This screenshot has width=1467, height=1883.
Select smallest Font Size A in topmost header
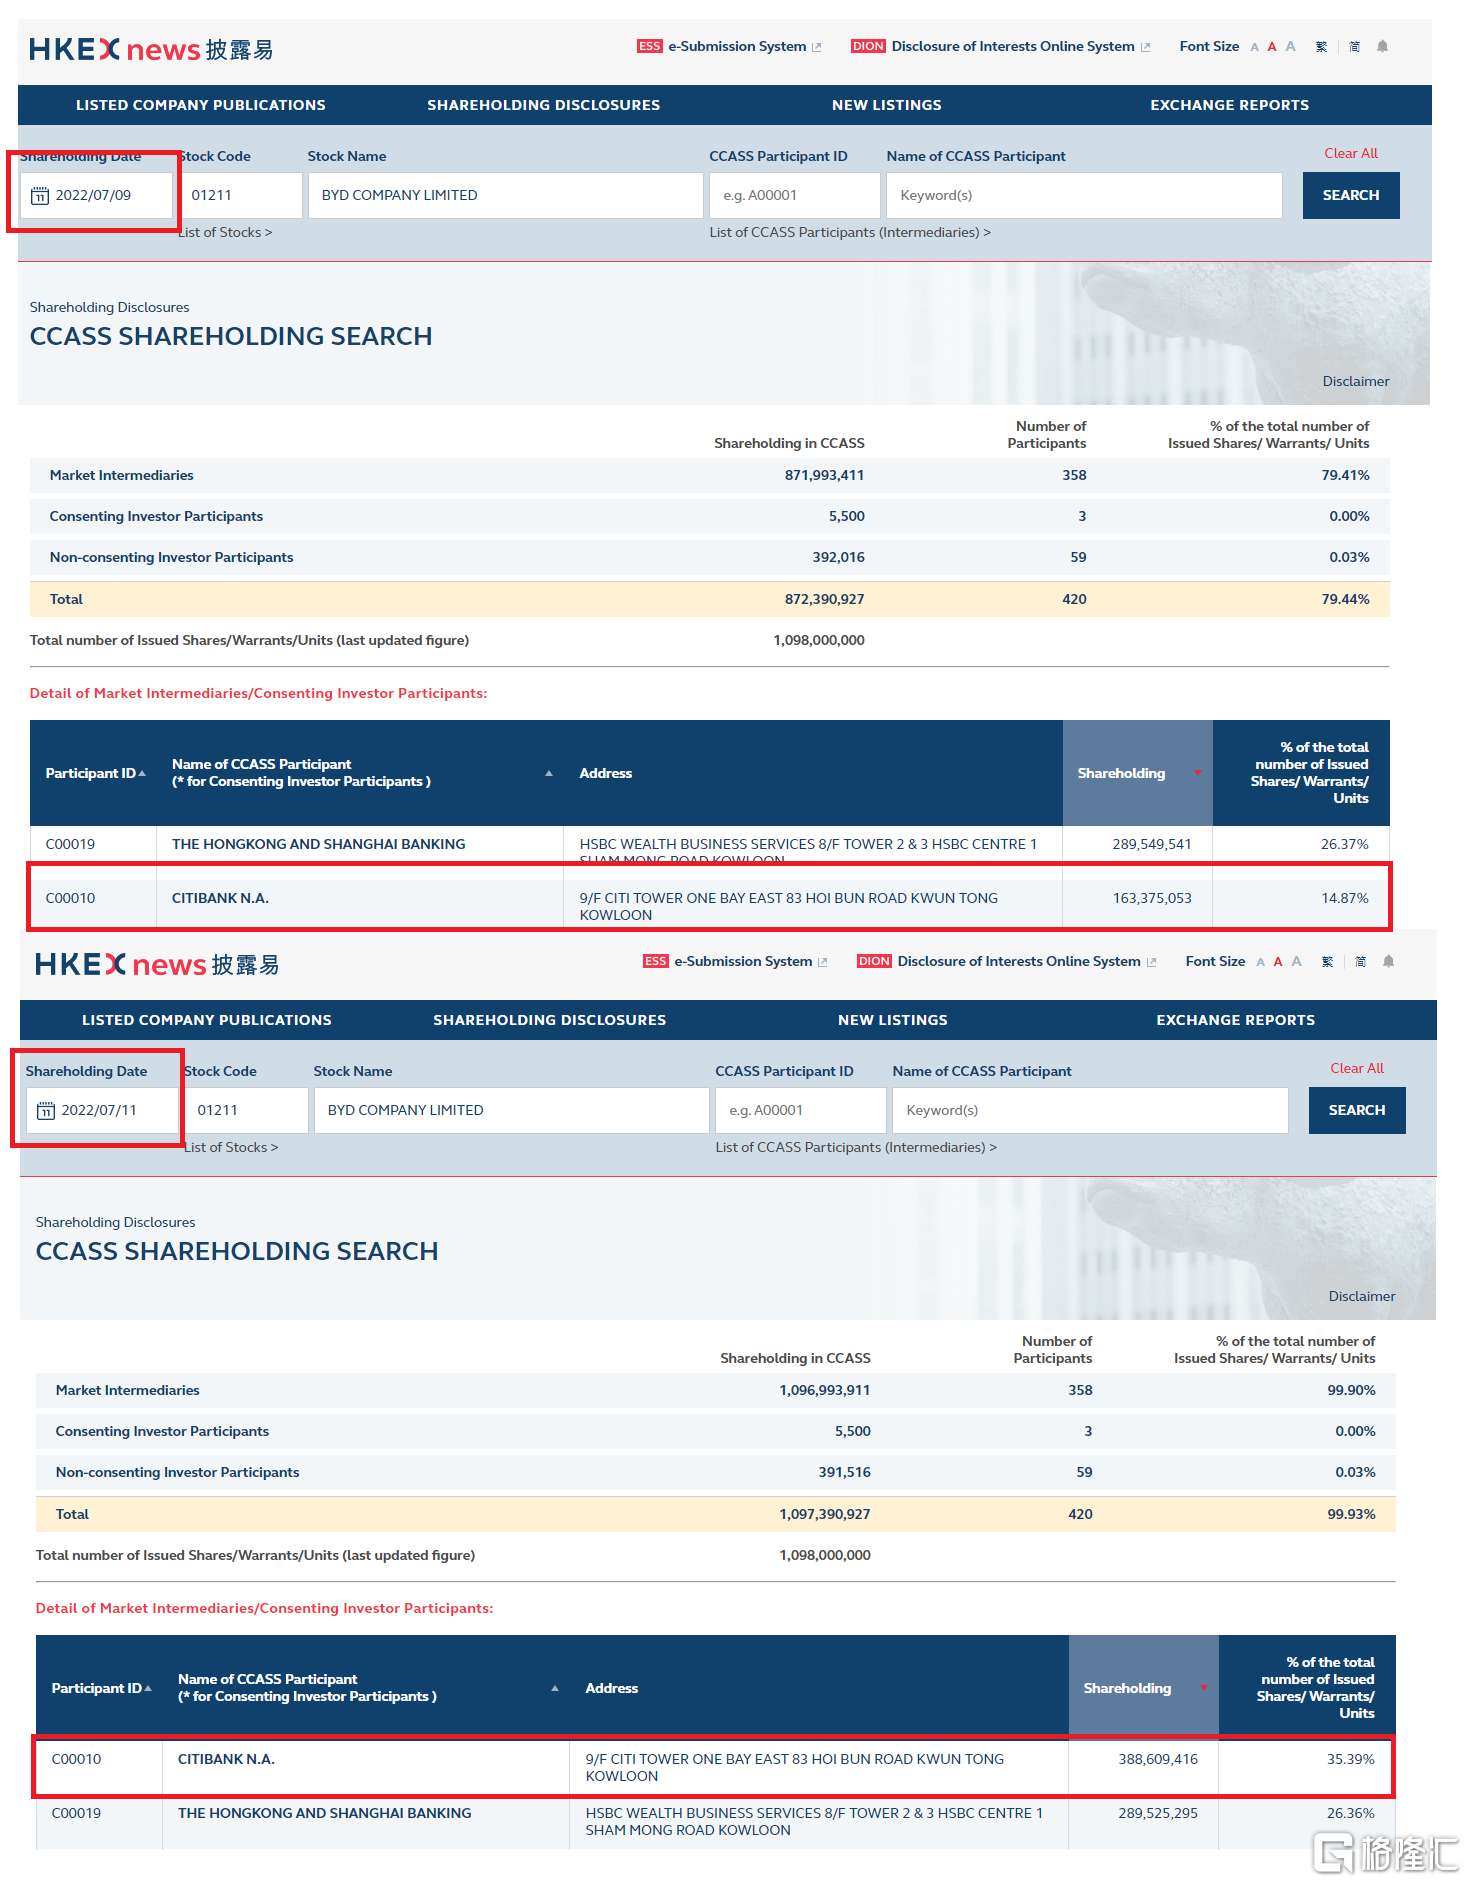click(1254, 47)
